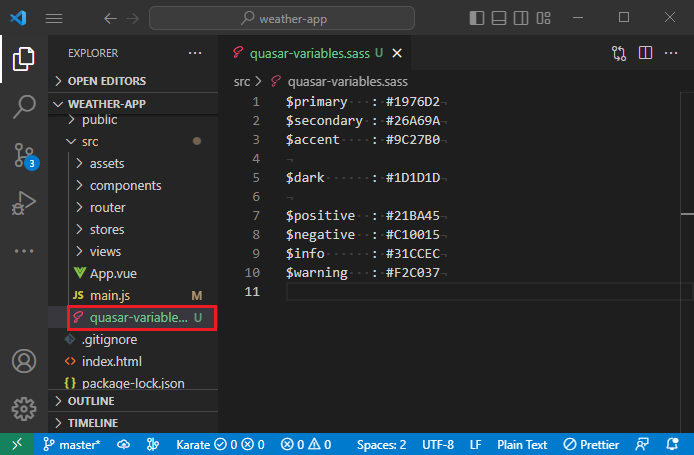This screenshot has height=455, width=694.
Task: Collapse the src folder
Action: click(133, 141)
